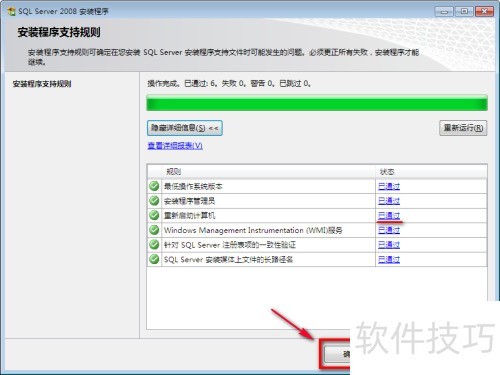Screen dimensions: 500x375
Task: Collapse details with the 隐藏详细信息(S) button
Action: (x=185, y=128)
